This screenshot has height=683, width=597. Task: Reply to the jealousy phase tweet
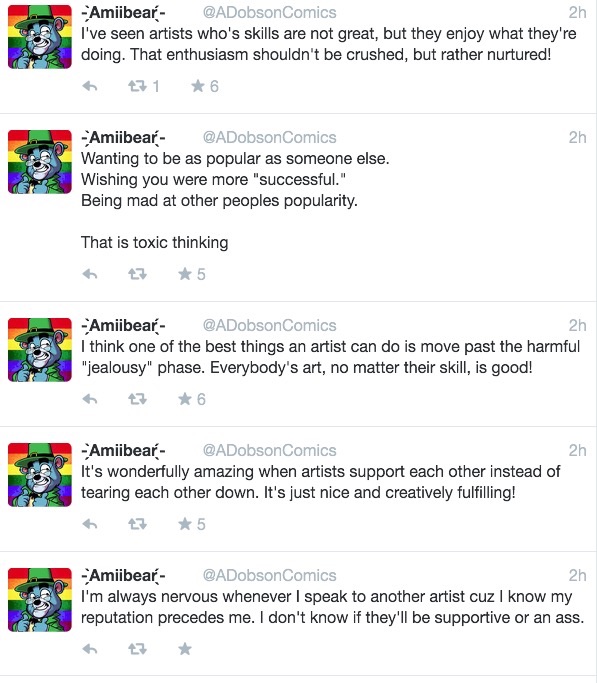[x=90, y=399]
